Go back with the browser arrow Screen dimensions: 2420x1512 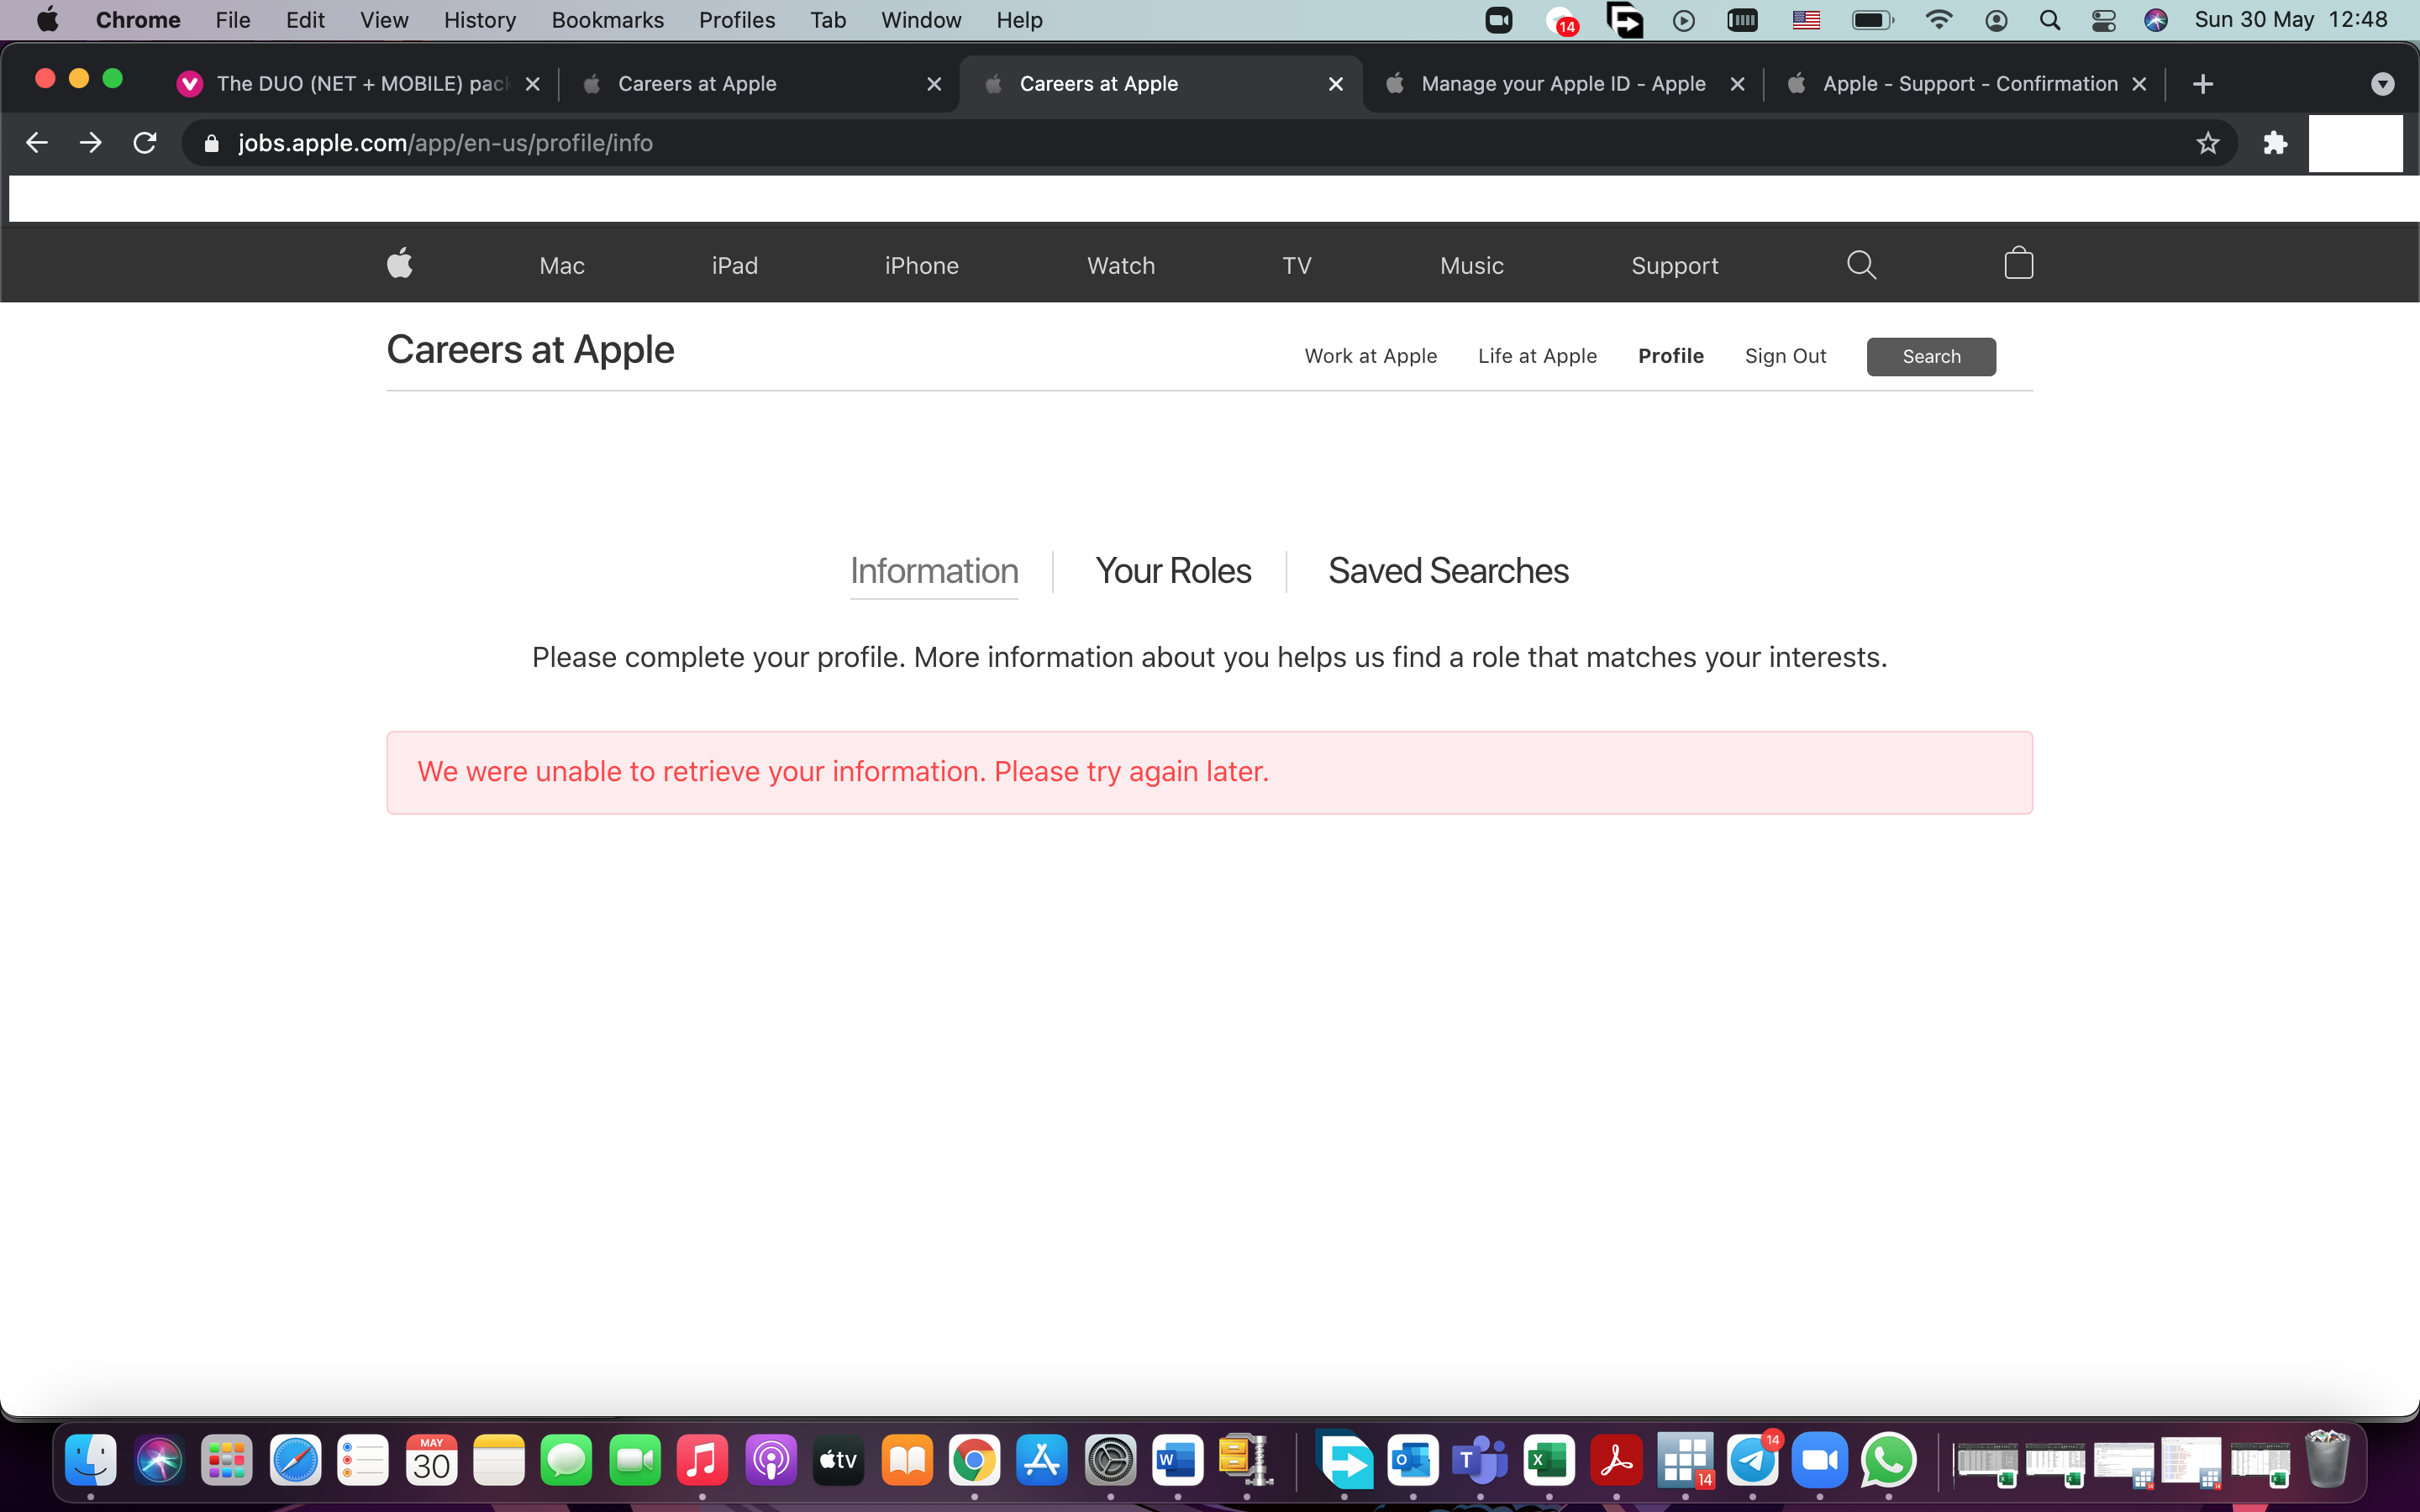[x=37, y=143]
